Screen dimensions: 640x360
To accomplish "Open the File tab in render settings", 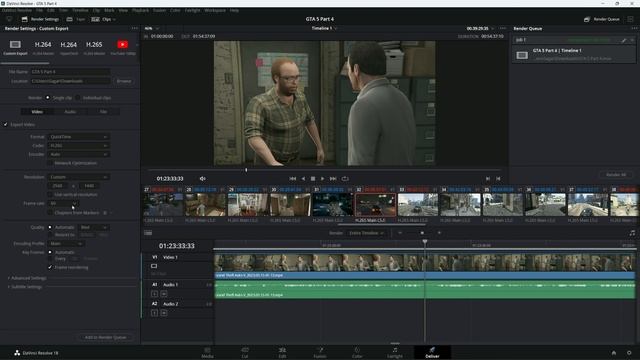I will tap(103, 111).
